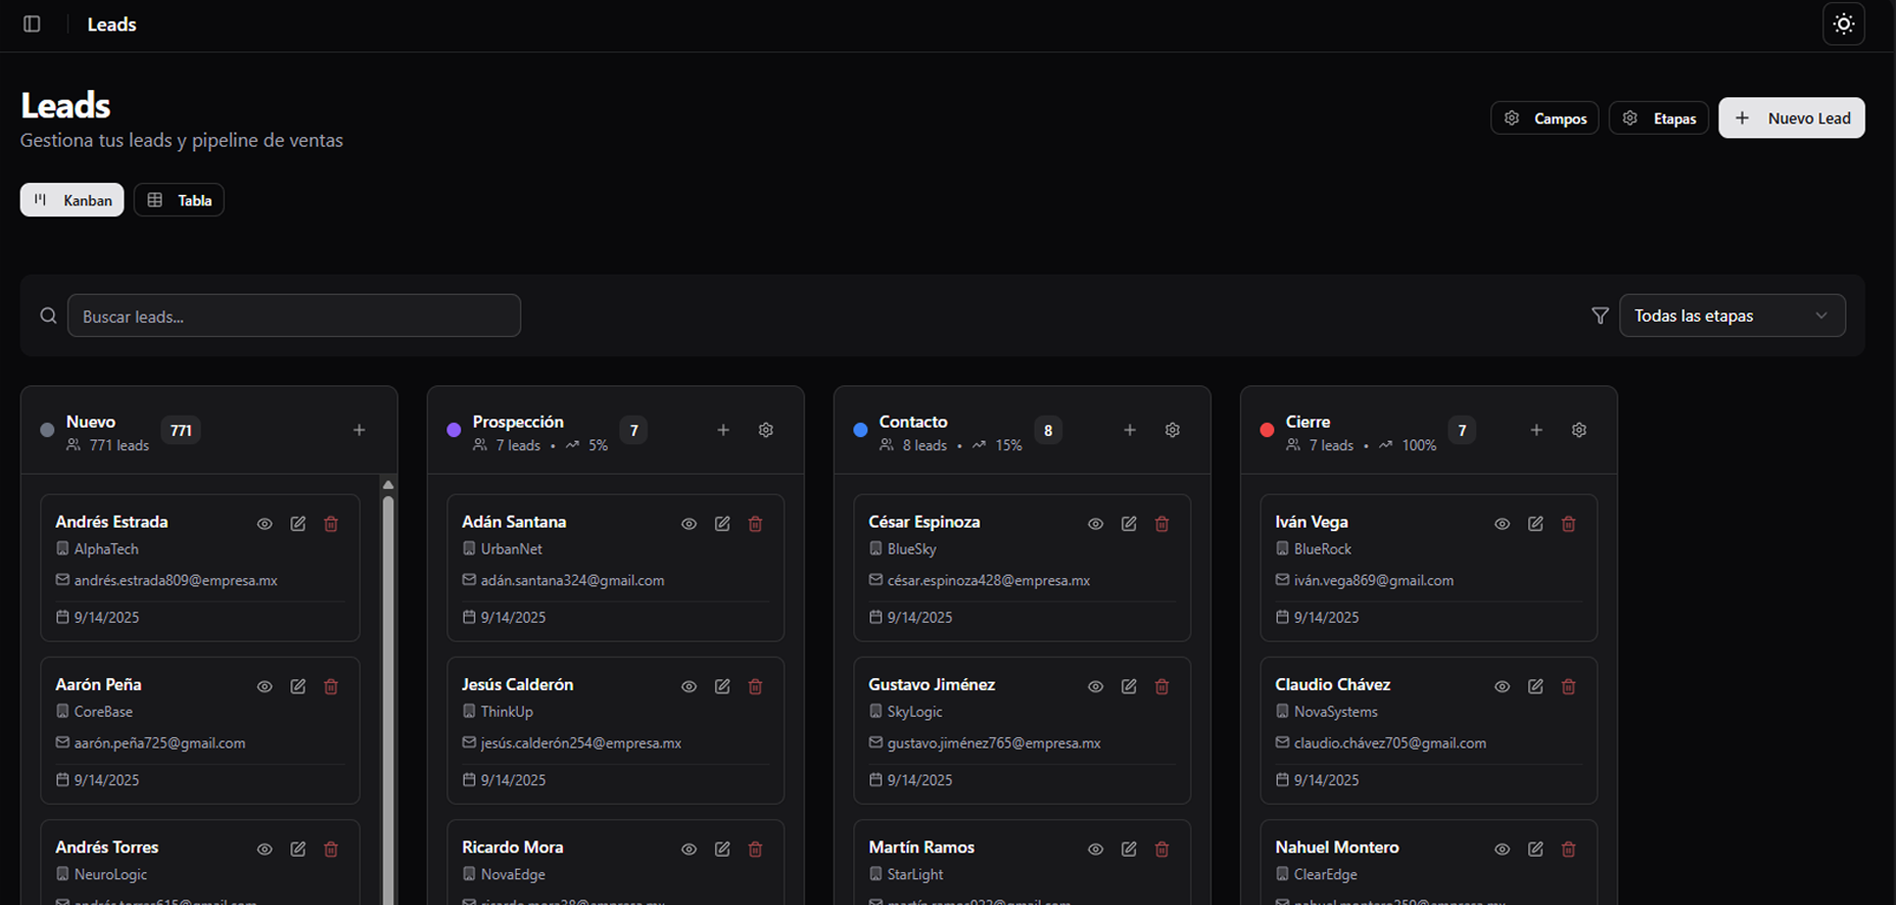The height and width of the screenshot is (905, 1896).
Task: Open the Campos configuration button
Action: click(x=1544, y=118)
